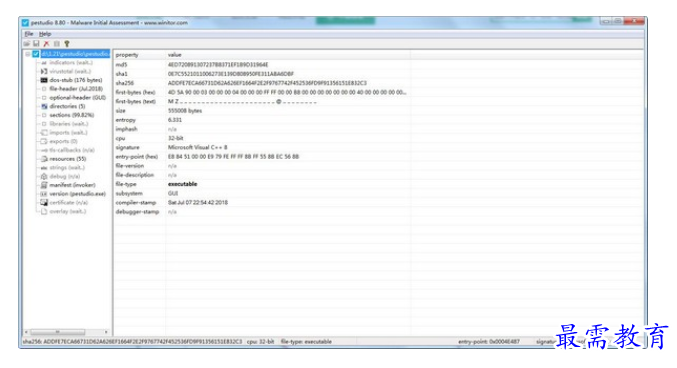Click the property column header
Image resolution: width=677 pixels, height=368 pixels.
pyautogui.click(x=139, y=55)
